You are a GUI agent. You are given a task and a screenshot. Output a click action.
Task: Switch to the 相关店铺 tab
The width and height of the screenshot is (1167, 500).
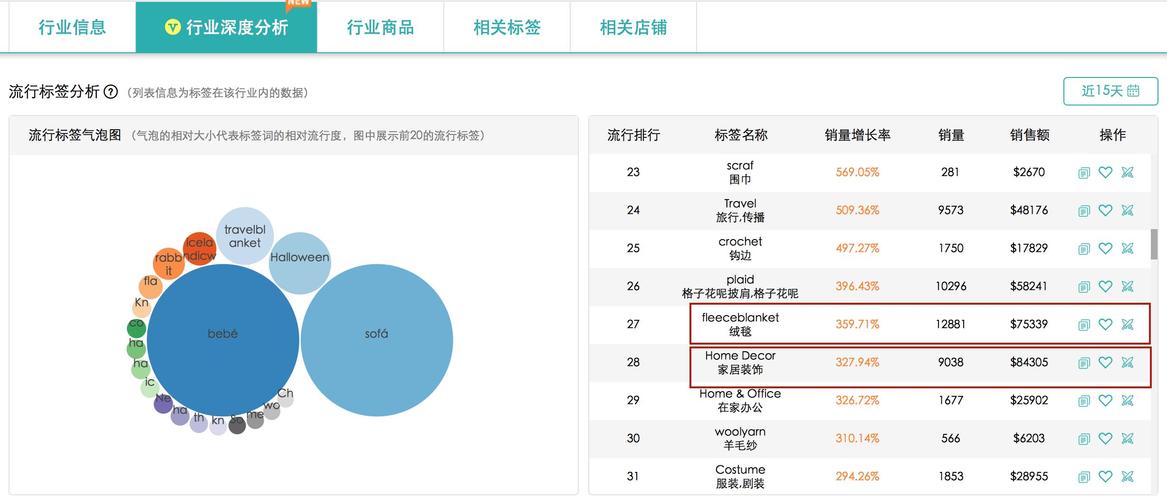(x=633, y=28)
